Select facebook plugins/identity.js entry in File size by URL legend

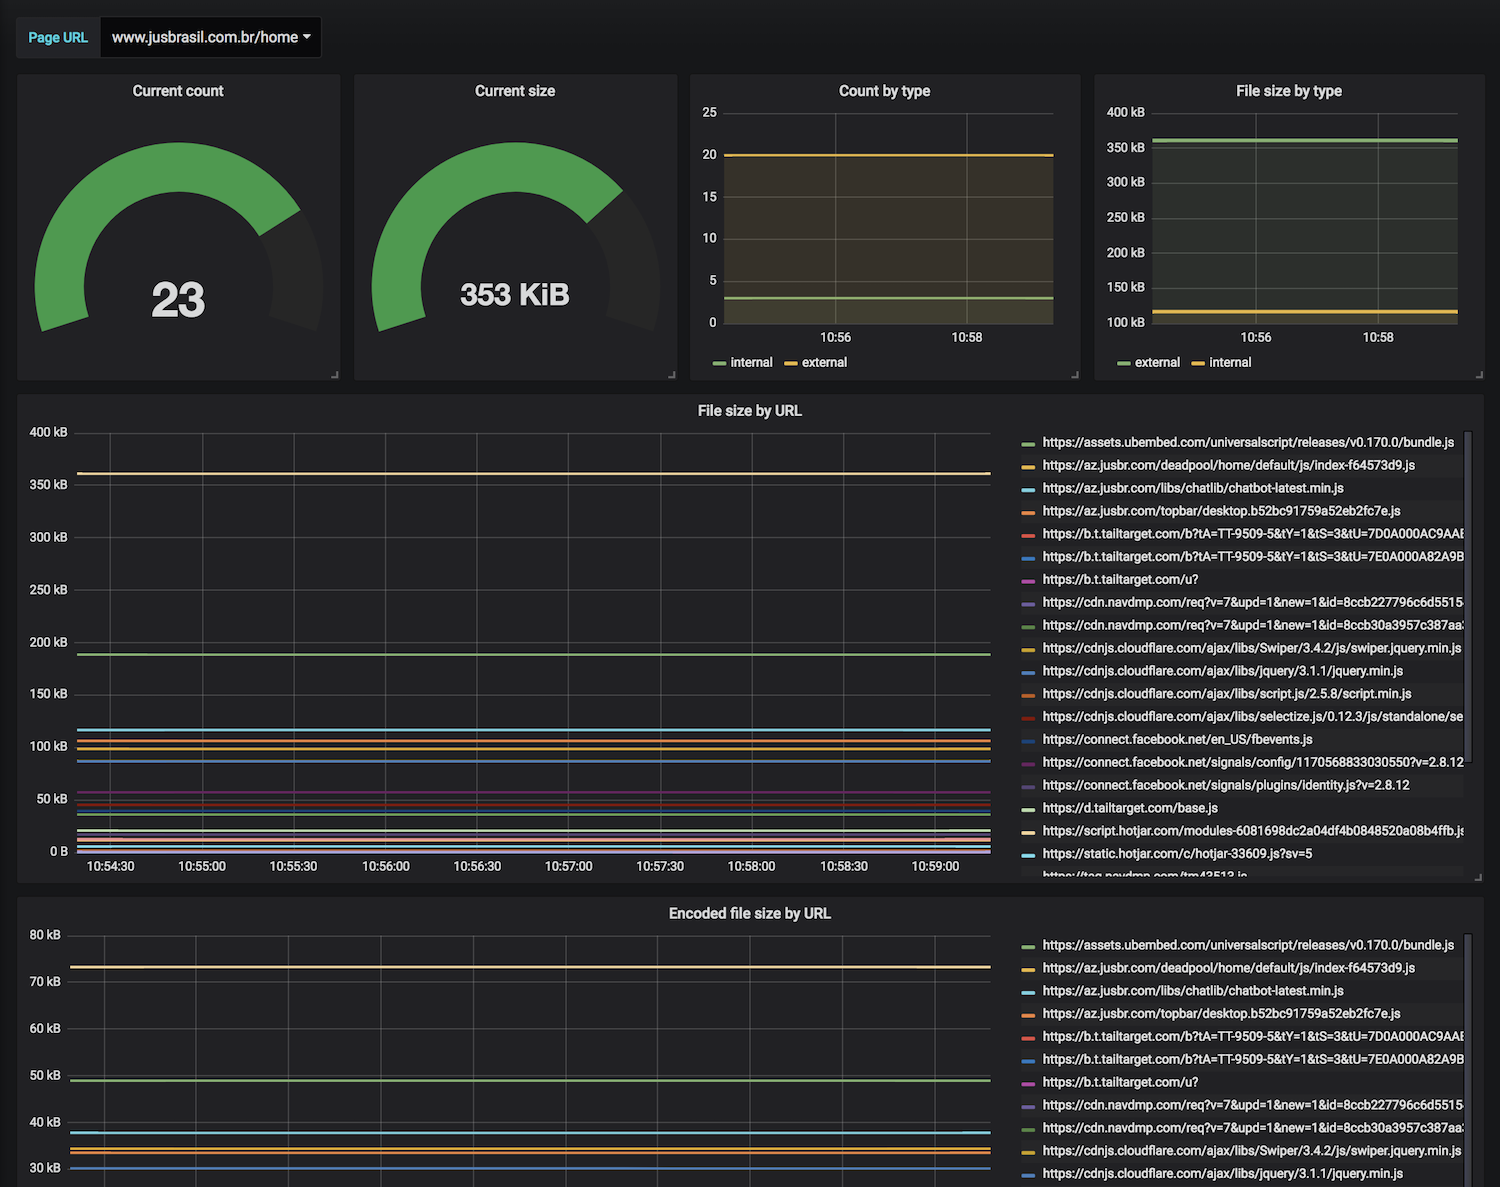[x=1226, y=786]
